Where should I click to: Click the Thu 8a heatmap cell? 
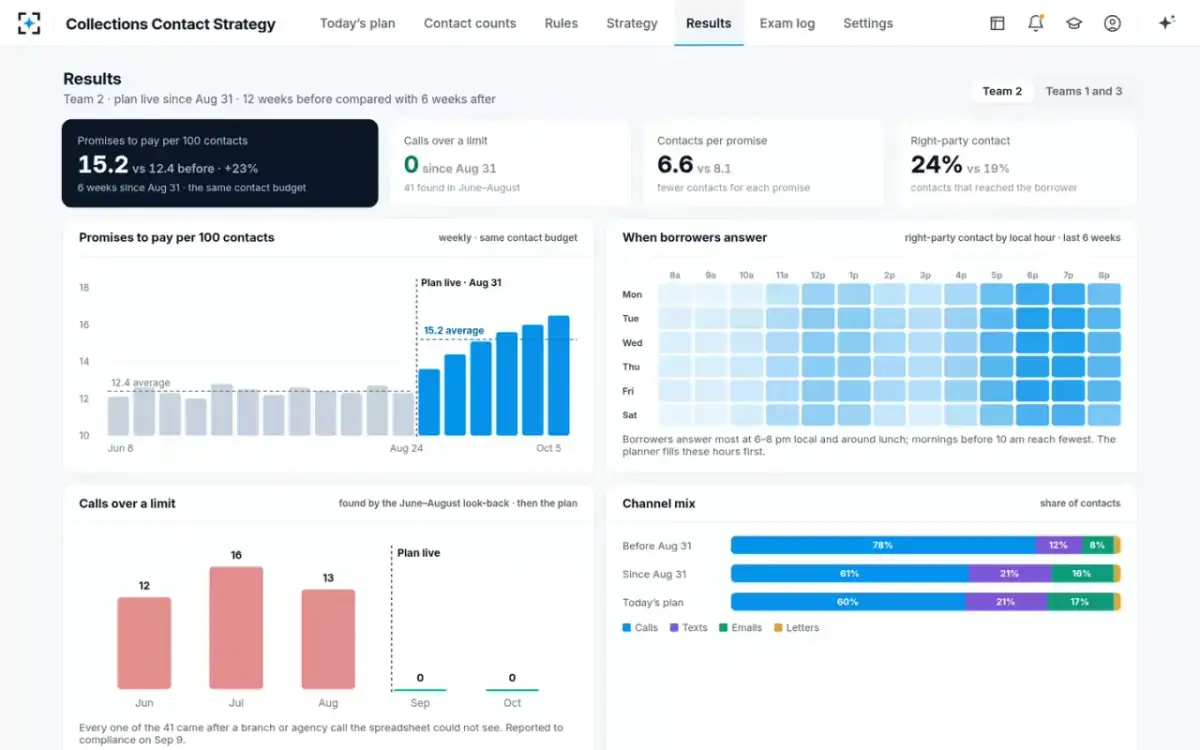tap(675, 366)
